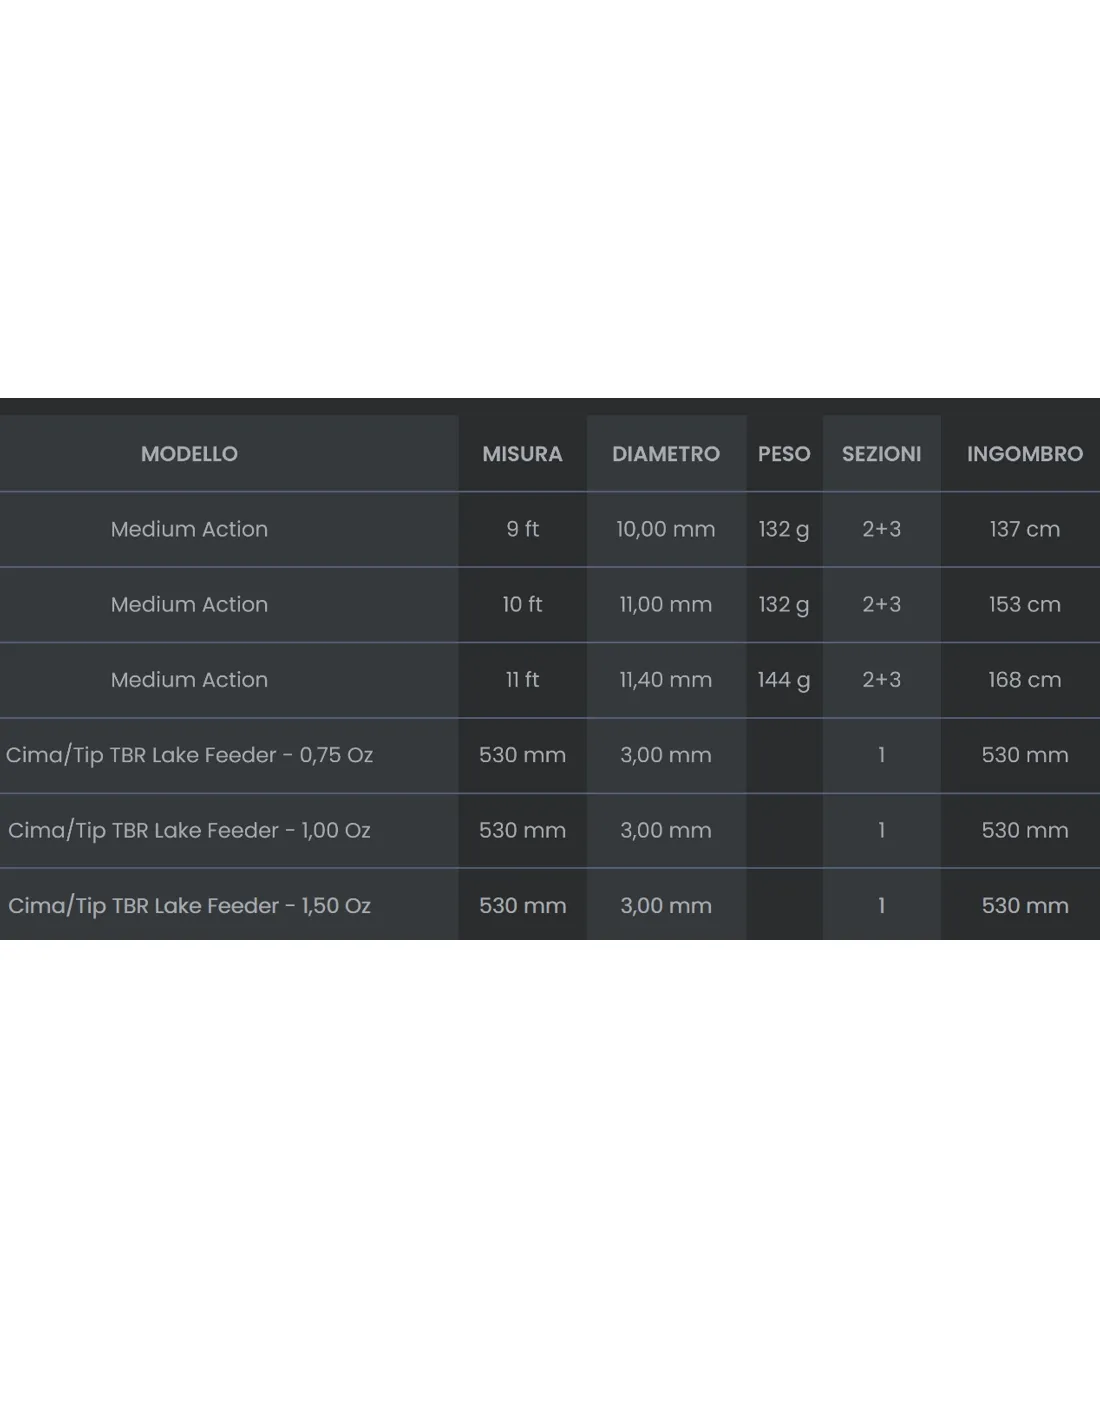Select the 10 ft size cell
Screen dimensions: 1100x1422
[x=522, y=604]
